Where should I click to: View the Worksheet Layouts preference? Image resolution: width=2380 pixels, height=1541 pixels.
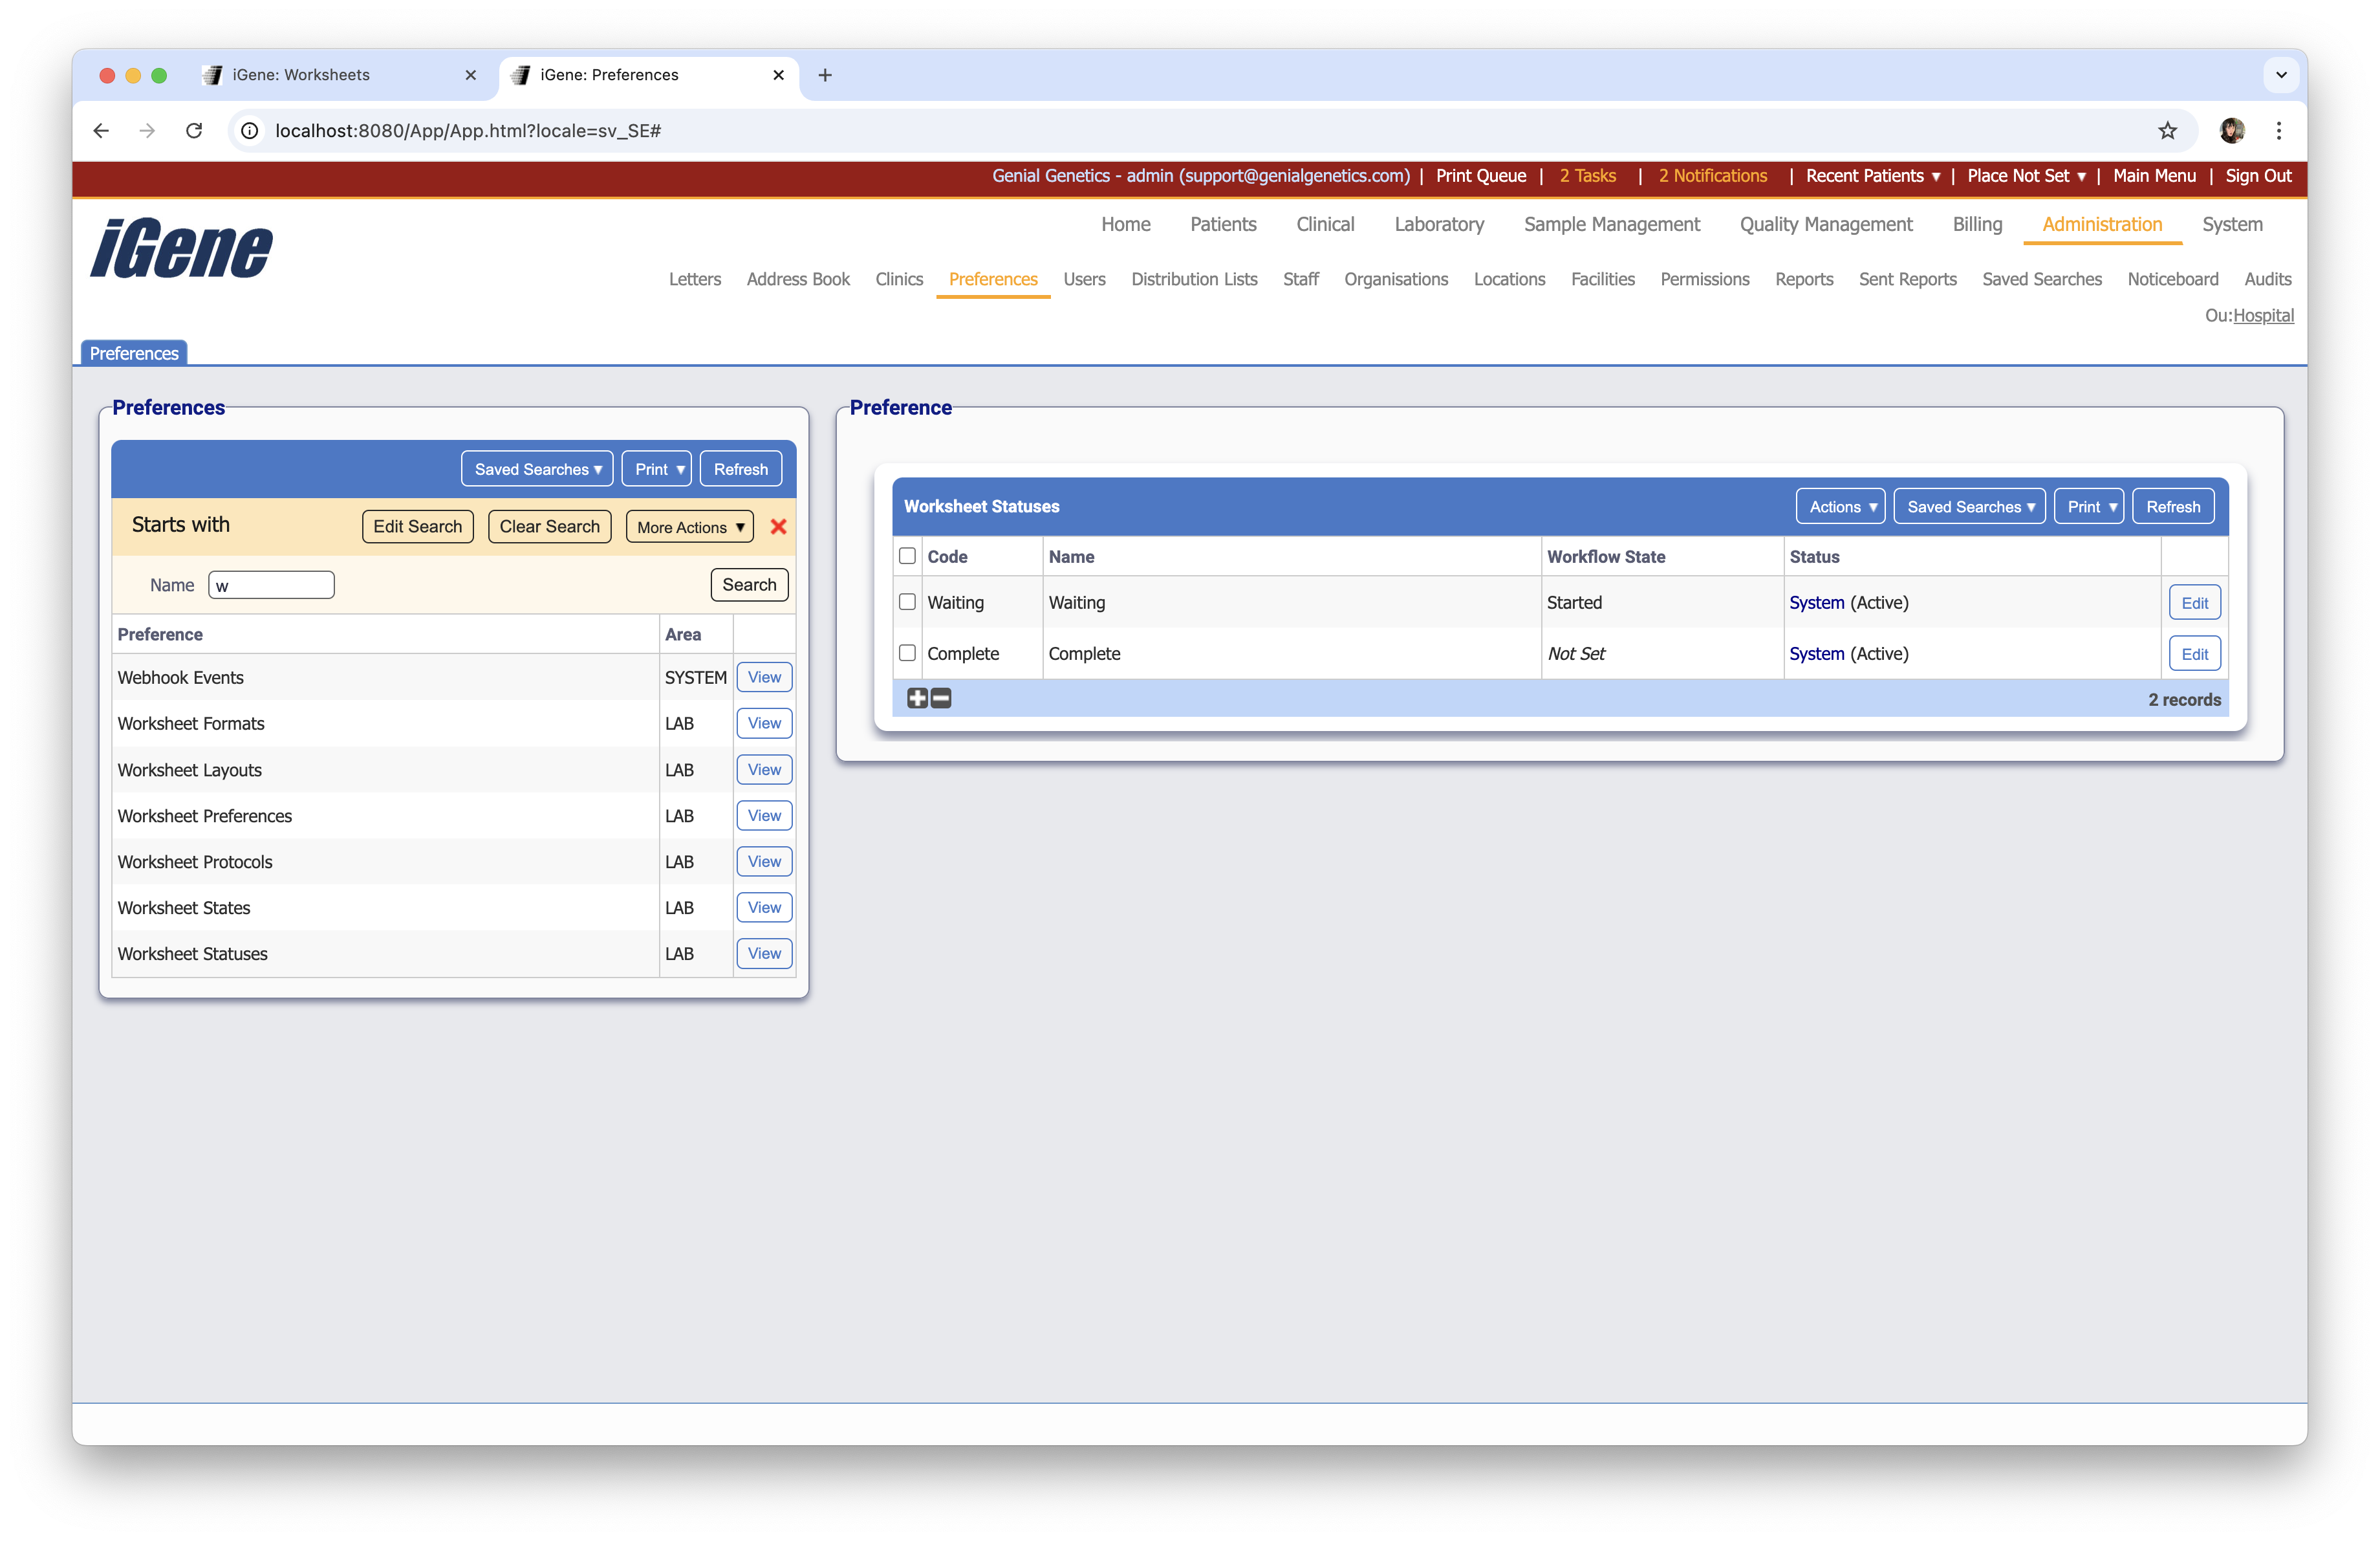click(x=764, y=770)
